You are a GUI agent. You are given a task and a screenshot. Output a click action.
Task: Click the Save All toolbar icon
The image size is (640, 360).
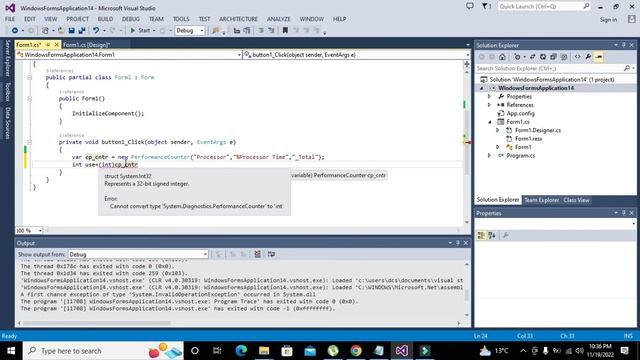click(x=82, y=31)
